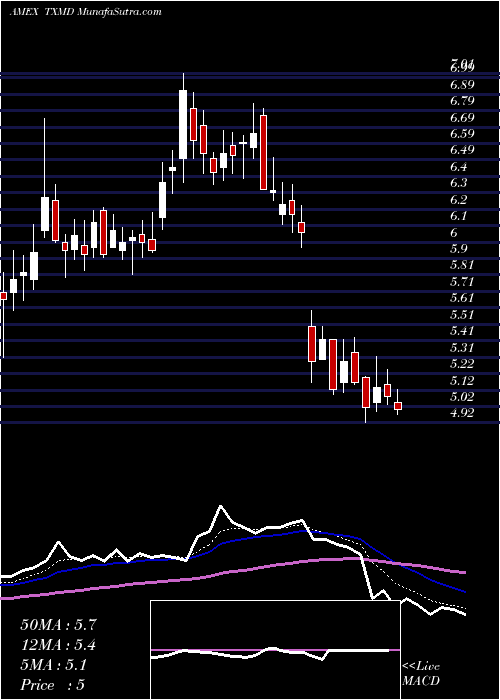Click the 6.4 price axis label

pos(458,167)
